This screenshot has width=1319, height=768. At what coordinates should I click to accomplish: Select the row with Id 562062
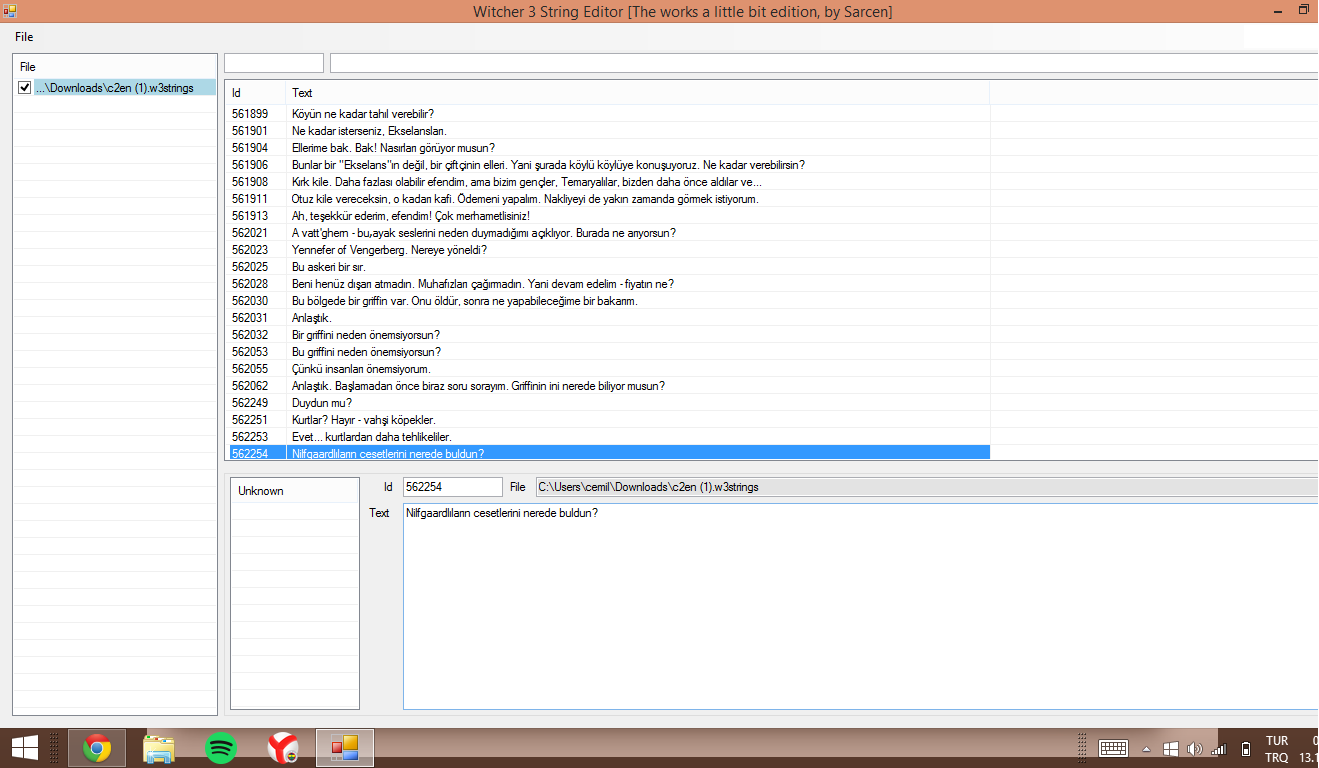[608, 386]
